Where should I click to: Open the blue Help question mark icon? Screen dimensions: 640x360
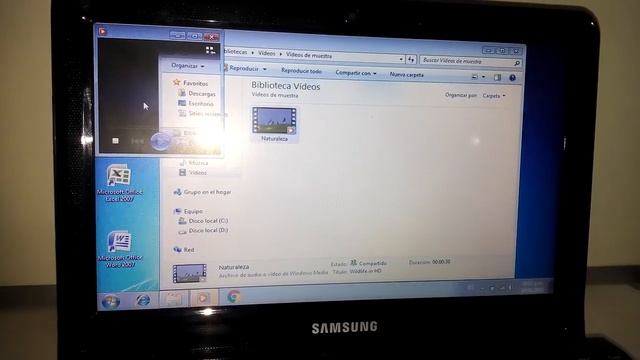click(512, 78)
